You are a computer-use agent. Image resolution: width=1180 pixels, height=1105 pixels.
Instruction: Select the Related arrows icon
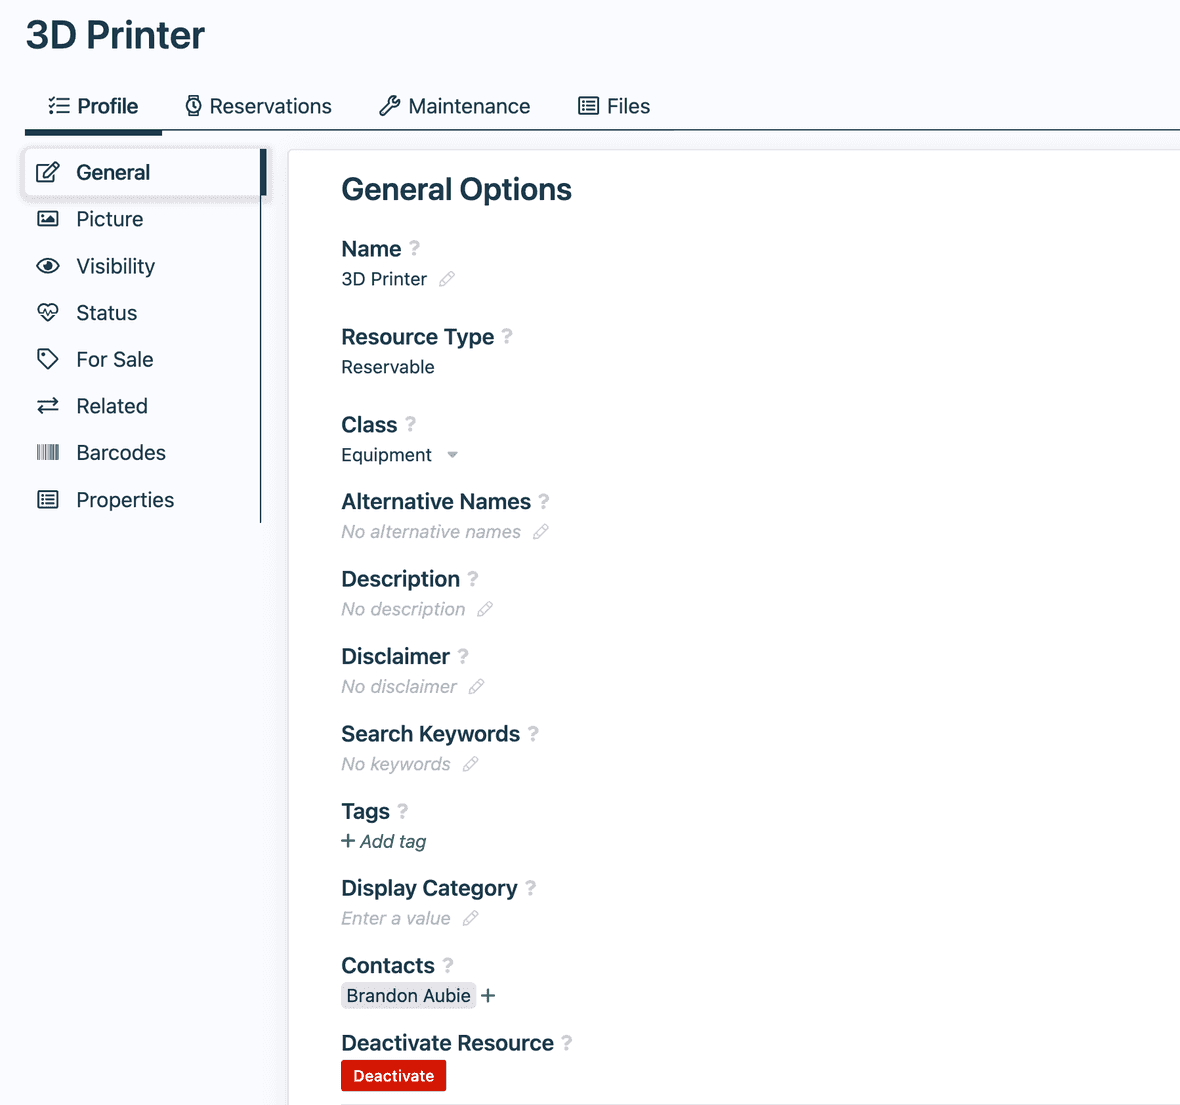48,406
